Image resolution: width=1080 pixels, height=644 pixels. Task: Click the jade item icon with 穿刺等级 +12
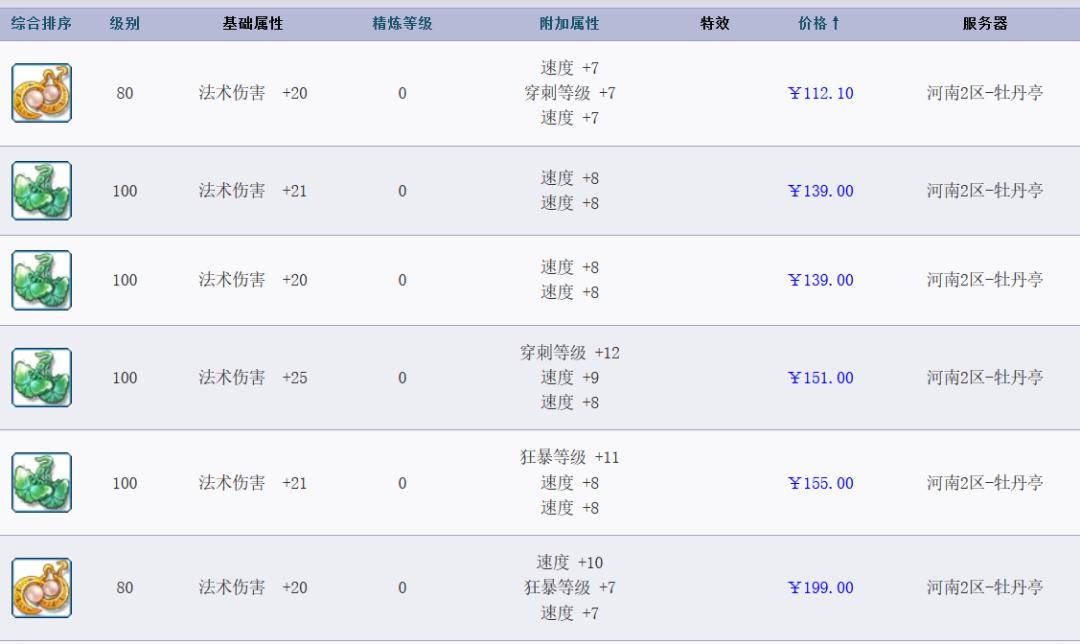coord(41,378)
